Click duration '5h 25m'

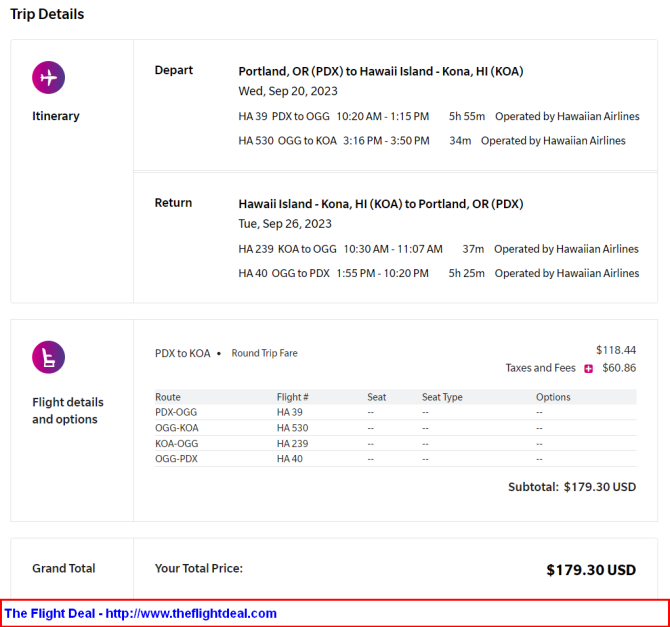[467, 273]
